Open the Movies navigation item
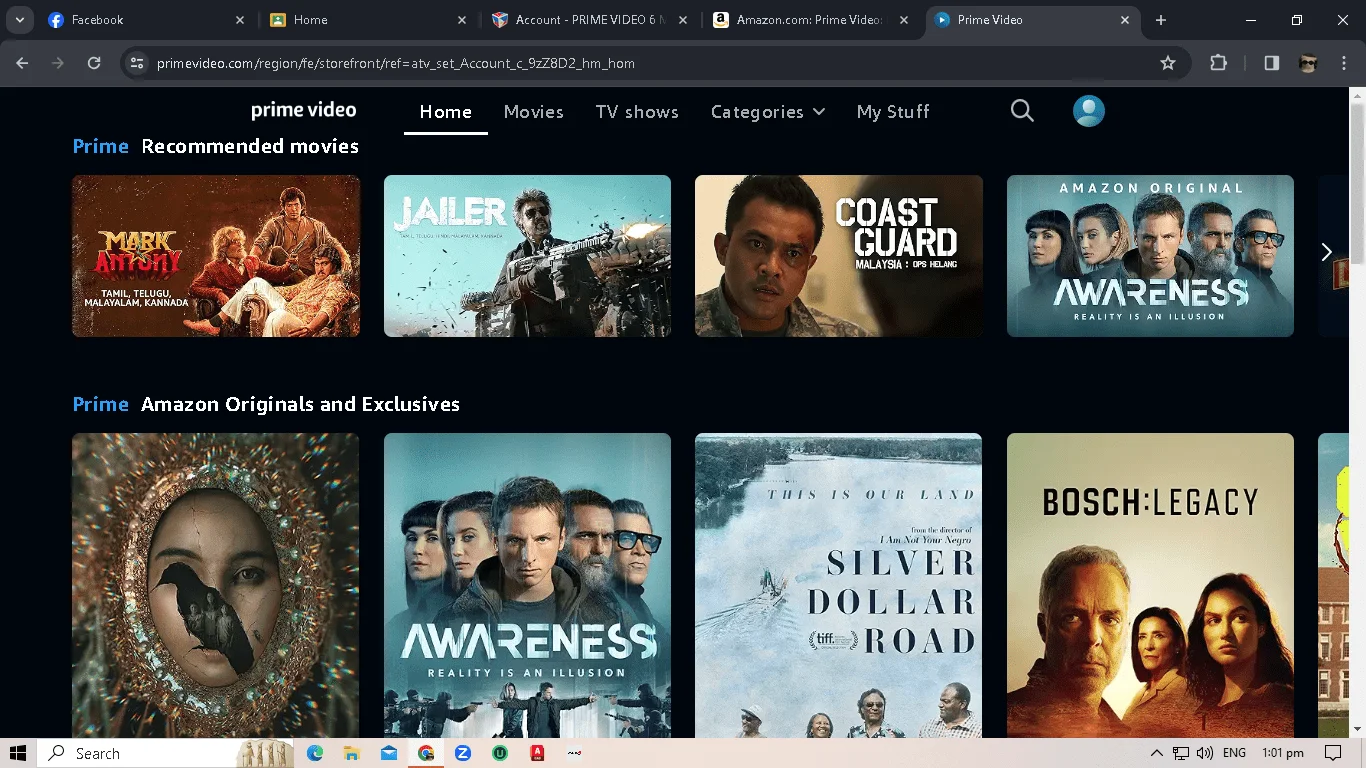The height and width of the screenshot is (768, 1366). click(x=534, y=112)
